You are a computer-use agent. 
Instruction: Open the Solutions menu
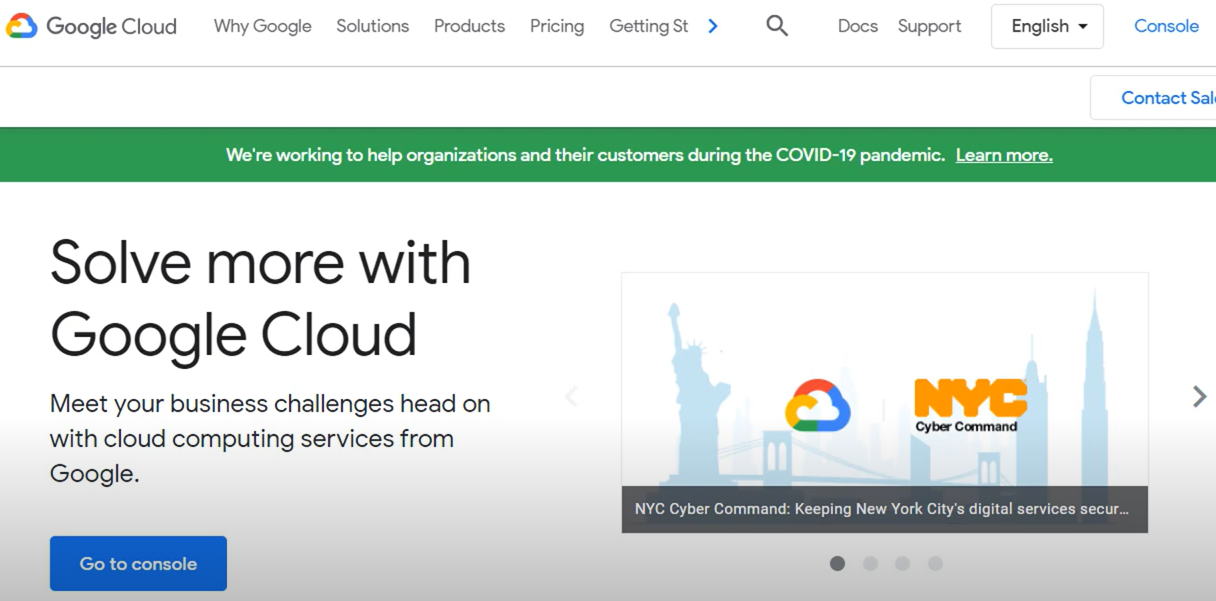(373, 26)
